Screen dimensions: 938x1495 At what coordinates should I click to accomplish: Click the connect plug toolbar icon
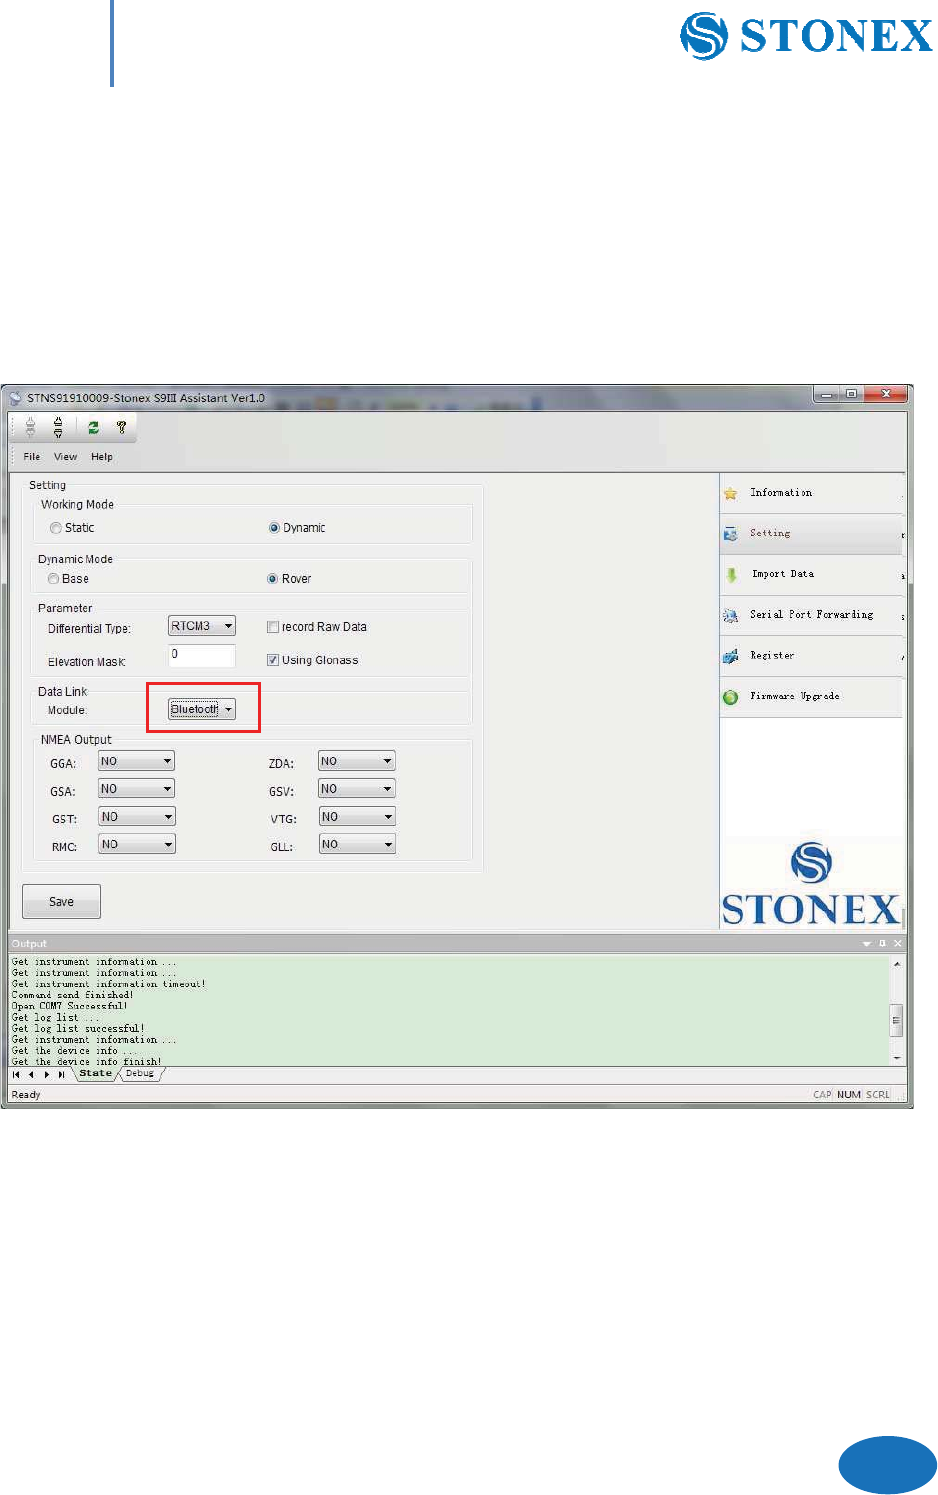tap(31, 427)
